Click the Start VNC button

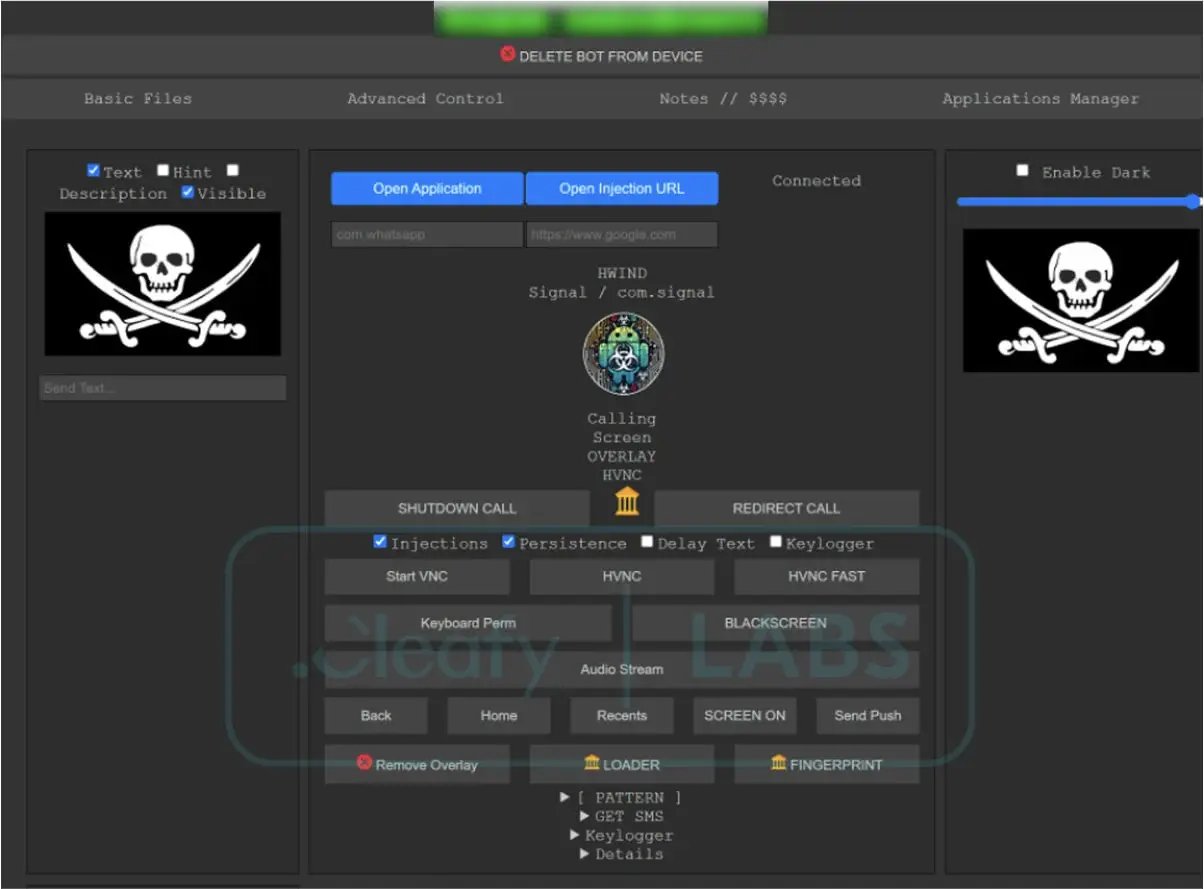point(417,576)
